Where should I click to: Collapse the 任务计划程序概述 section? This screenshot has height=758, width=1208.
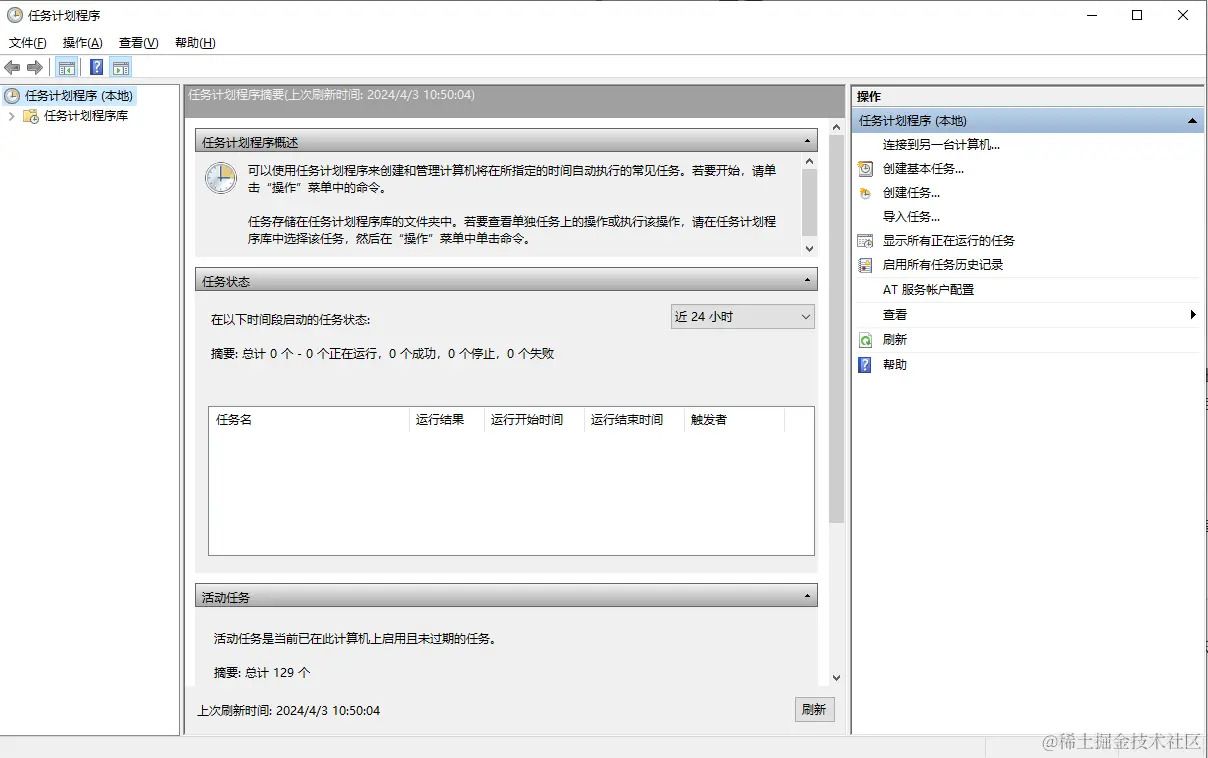810,140
